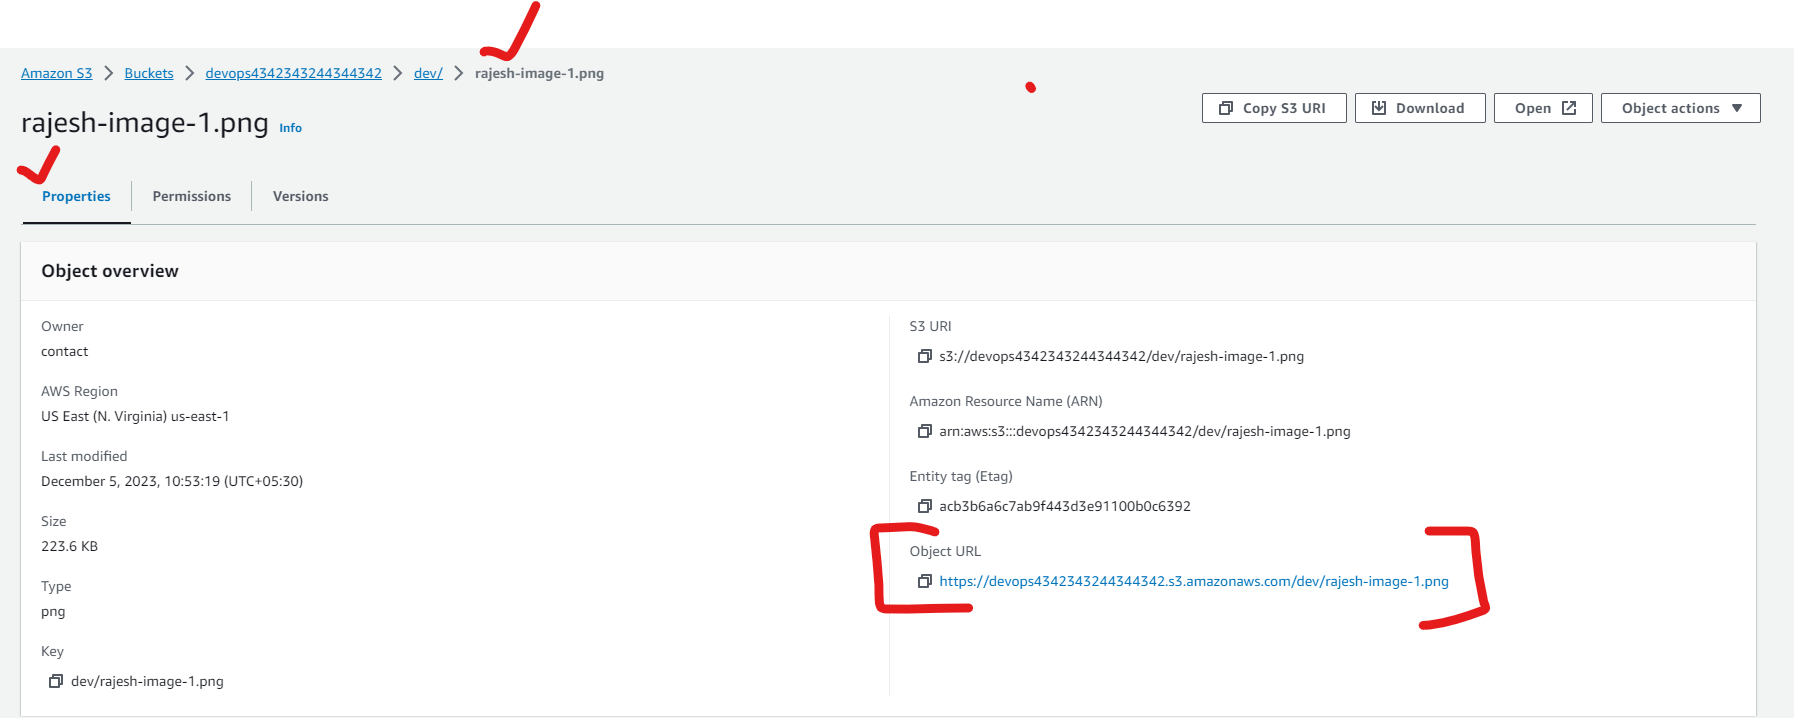Image resolution: width=1794 pixels, height=718 pixels.
Task: Copy the Key dev/rajesh-image-1.png icon
Action: [56, 681]
